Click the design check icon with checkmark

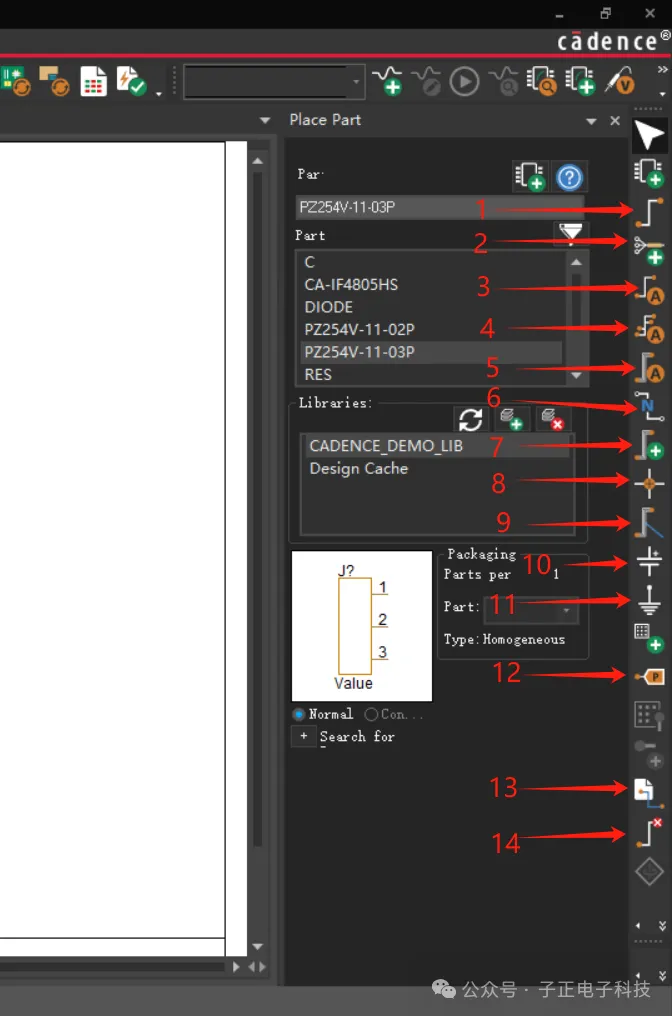[x=131, y=82]
